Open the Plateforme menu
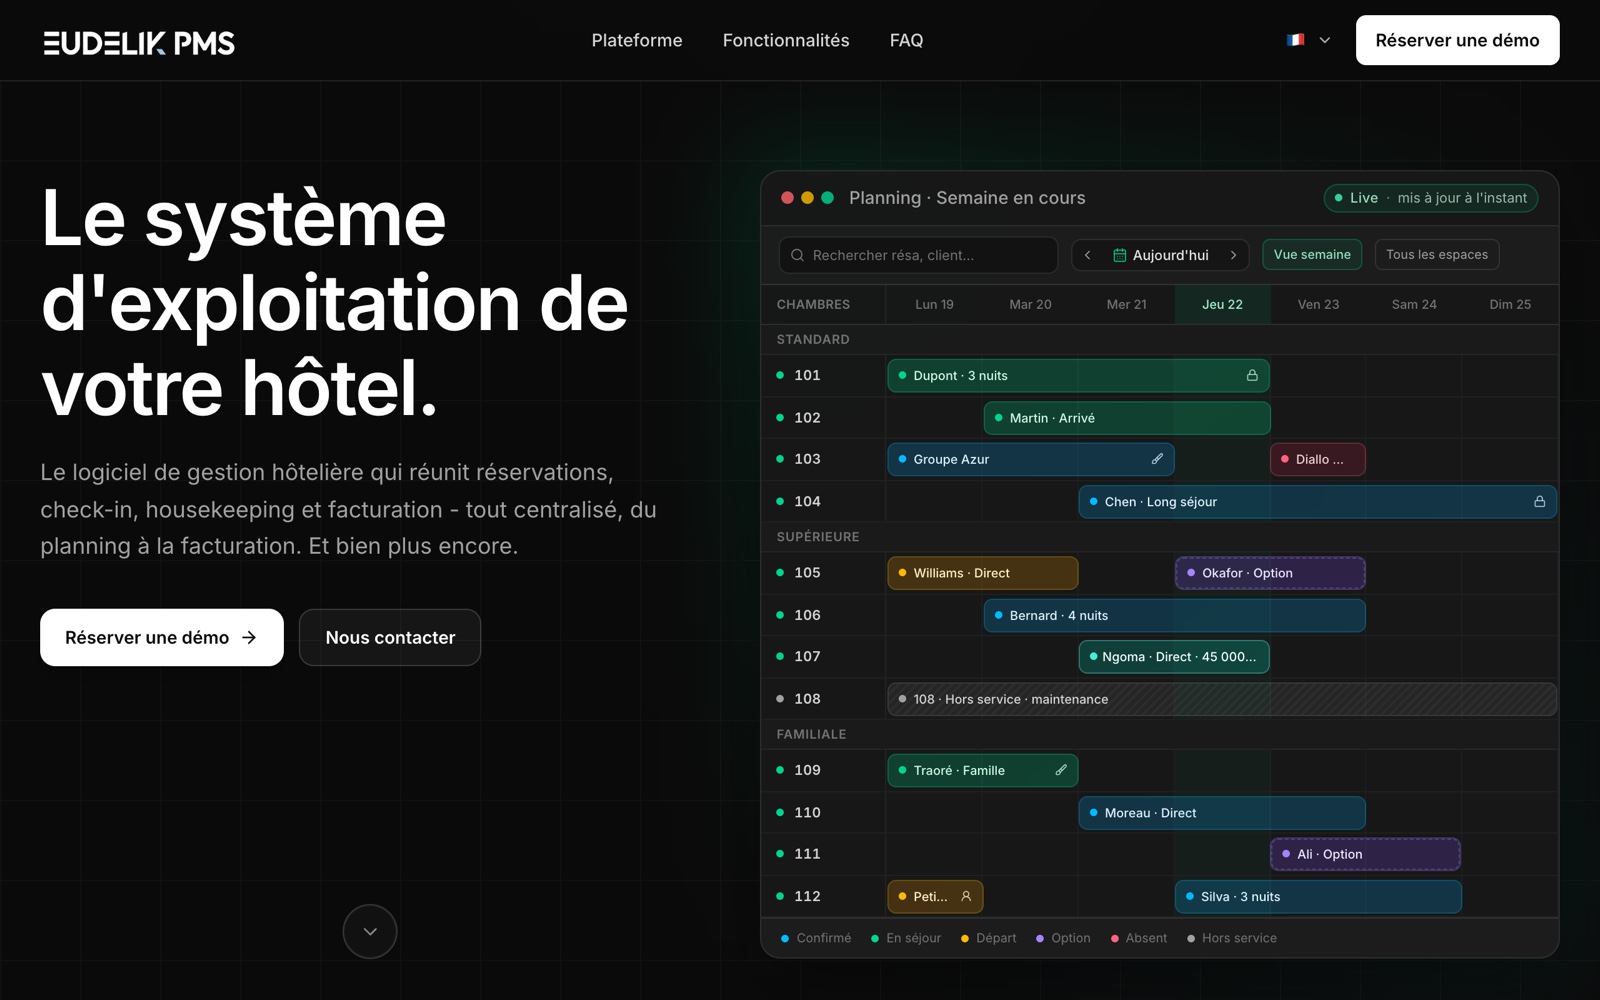 coord(637,40)
